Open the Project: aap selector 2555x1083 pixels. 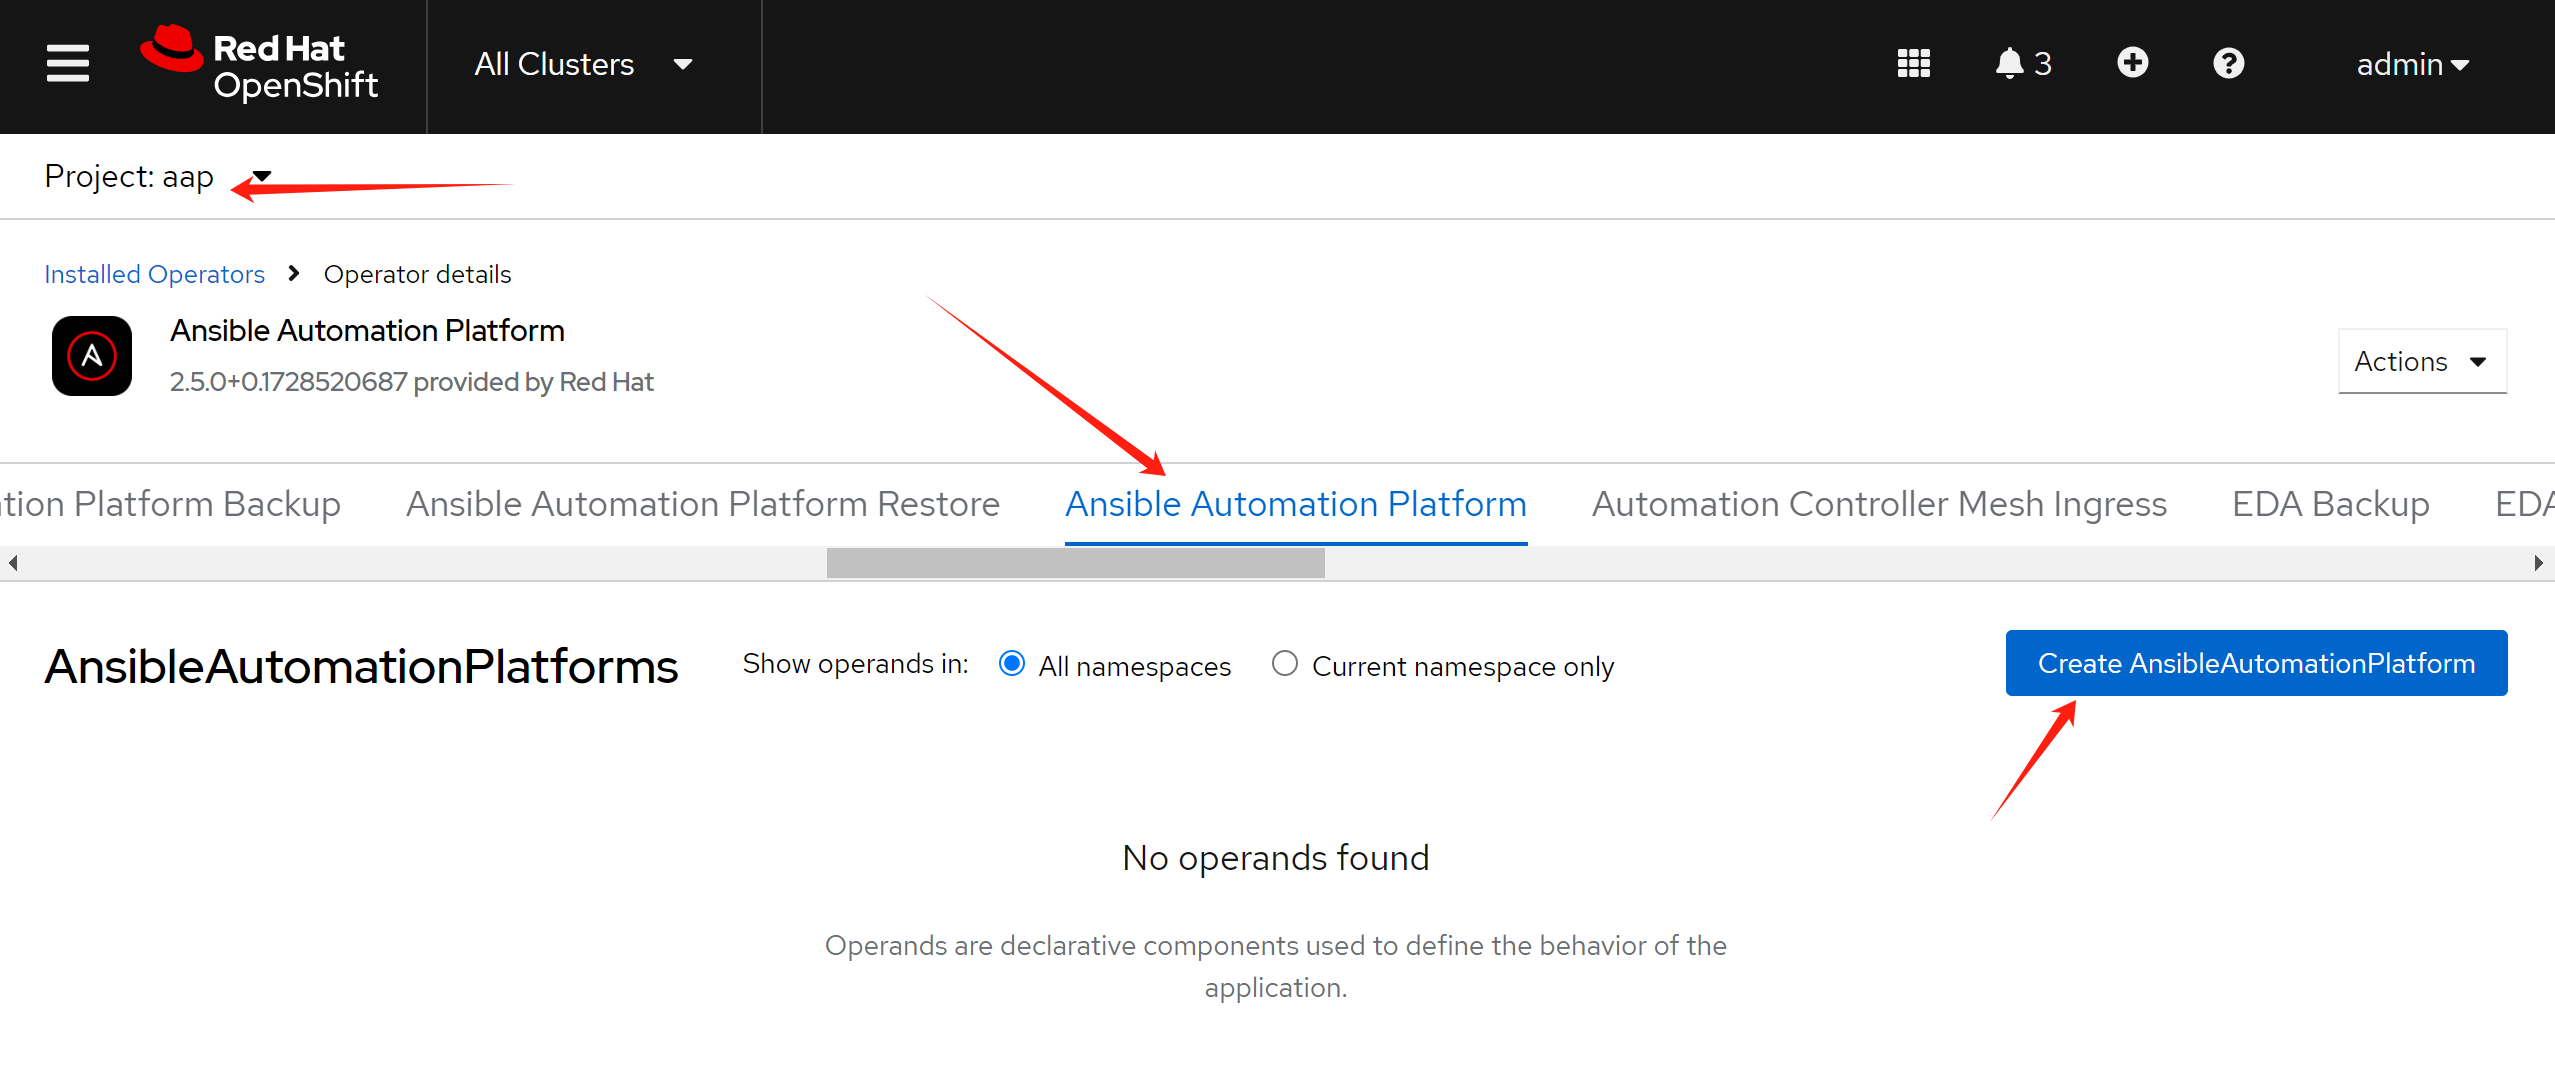(x=157, y=177)
